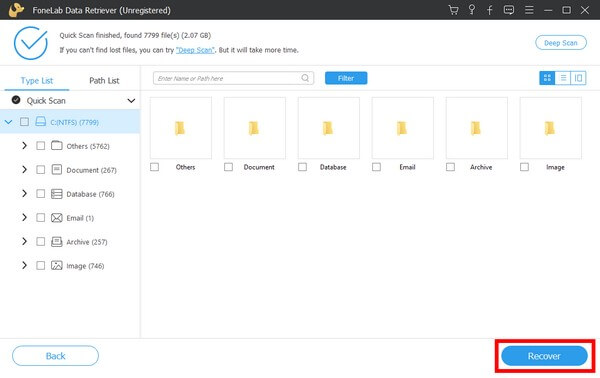
Task: Open the hamburger menu icon
Action: 529,10
